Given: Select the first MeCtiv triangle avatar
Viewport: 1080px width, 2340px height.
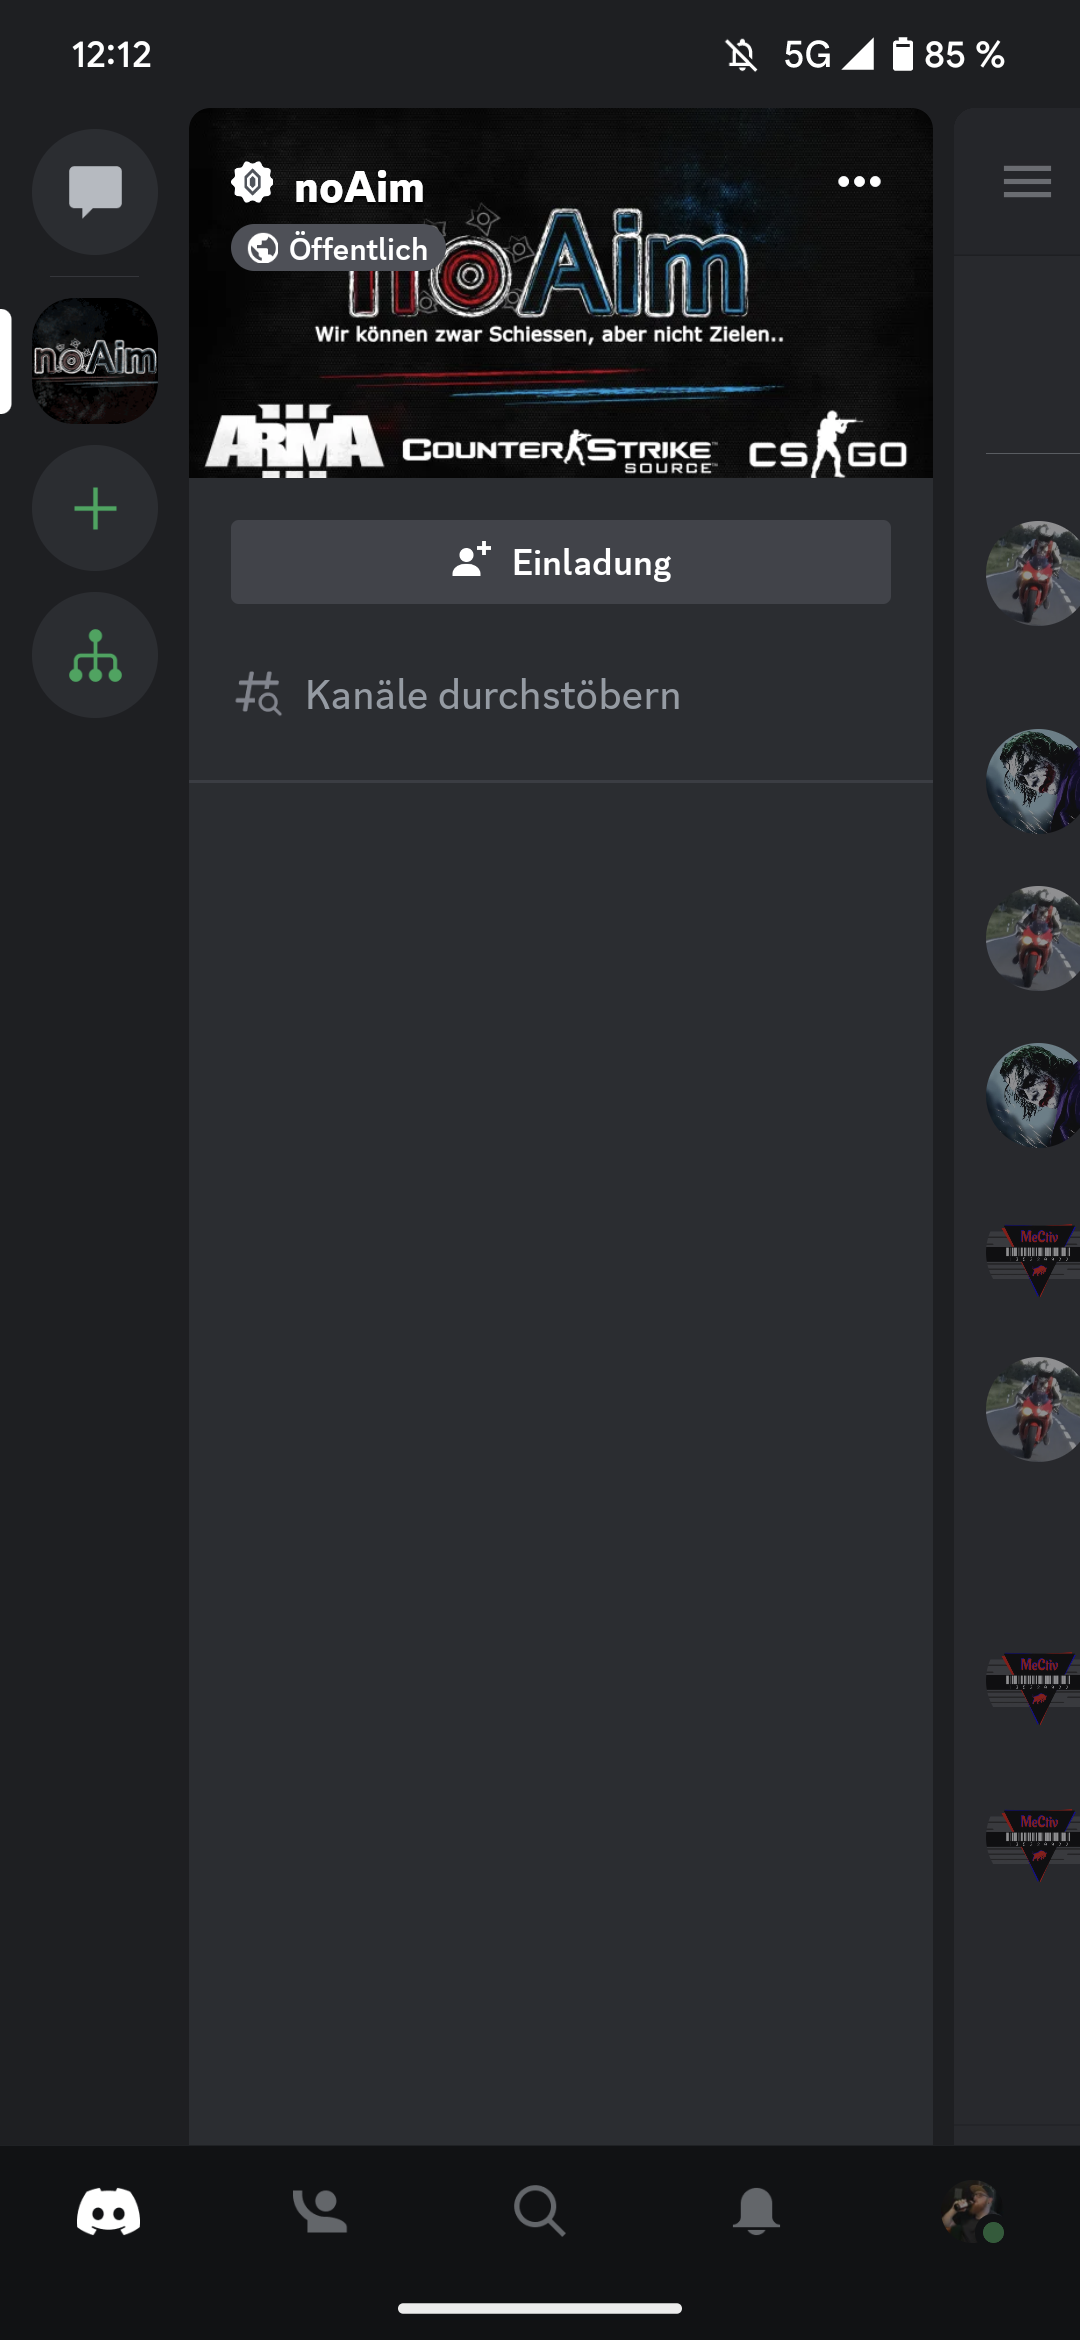Looking at the screenshot, I should coord(1033,1261).
